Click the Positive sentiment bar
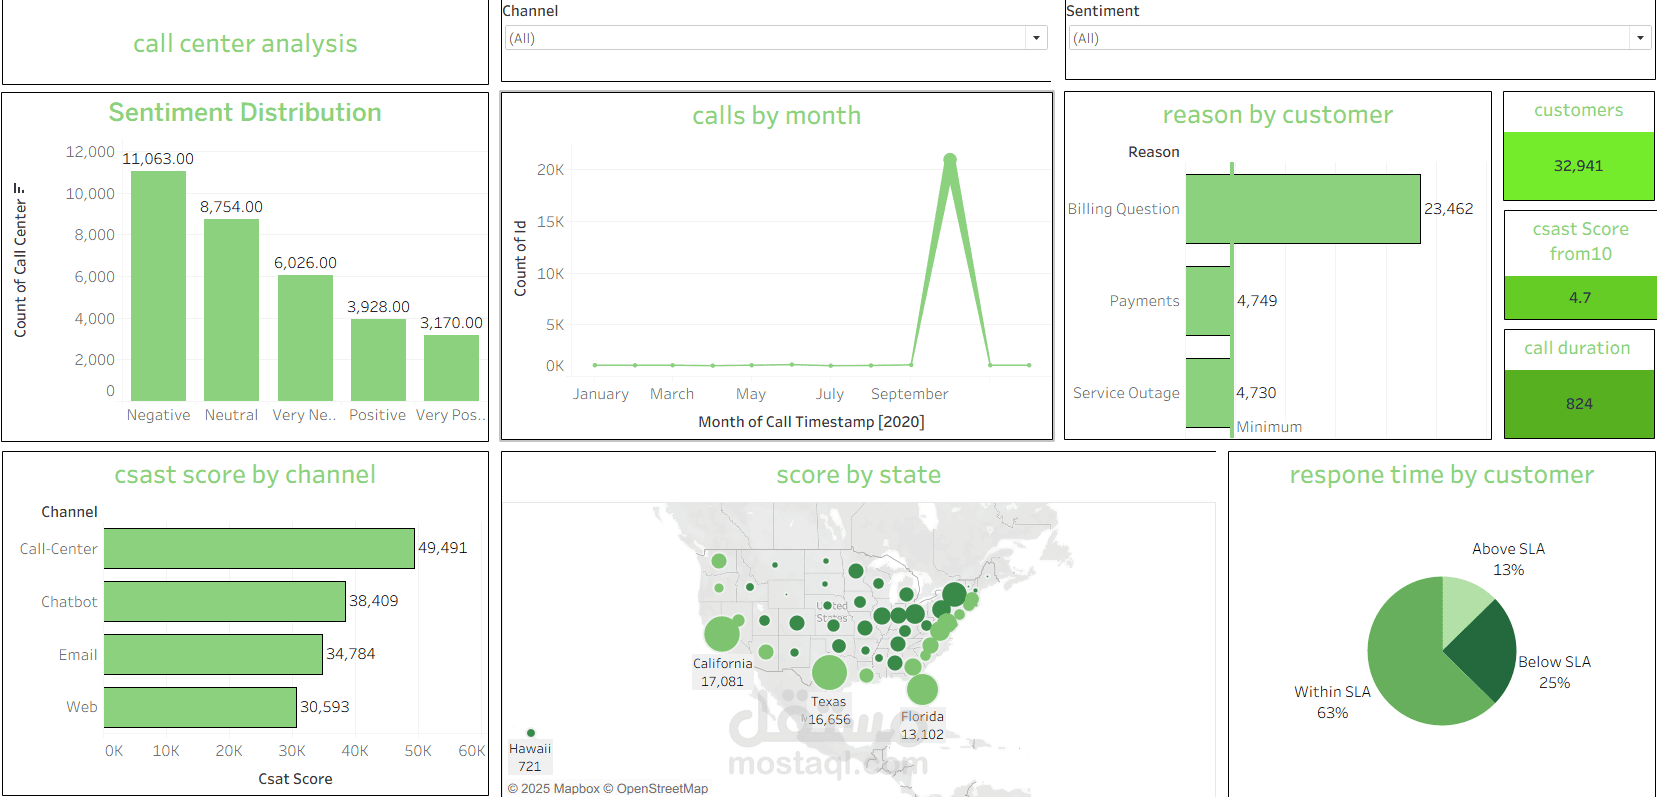This screenshot has height=797, width=1657. [x=378, y=360]
